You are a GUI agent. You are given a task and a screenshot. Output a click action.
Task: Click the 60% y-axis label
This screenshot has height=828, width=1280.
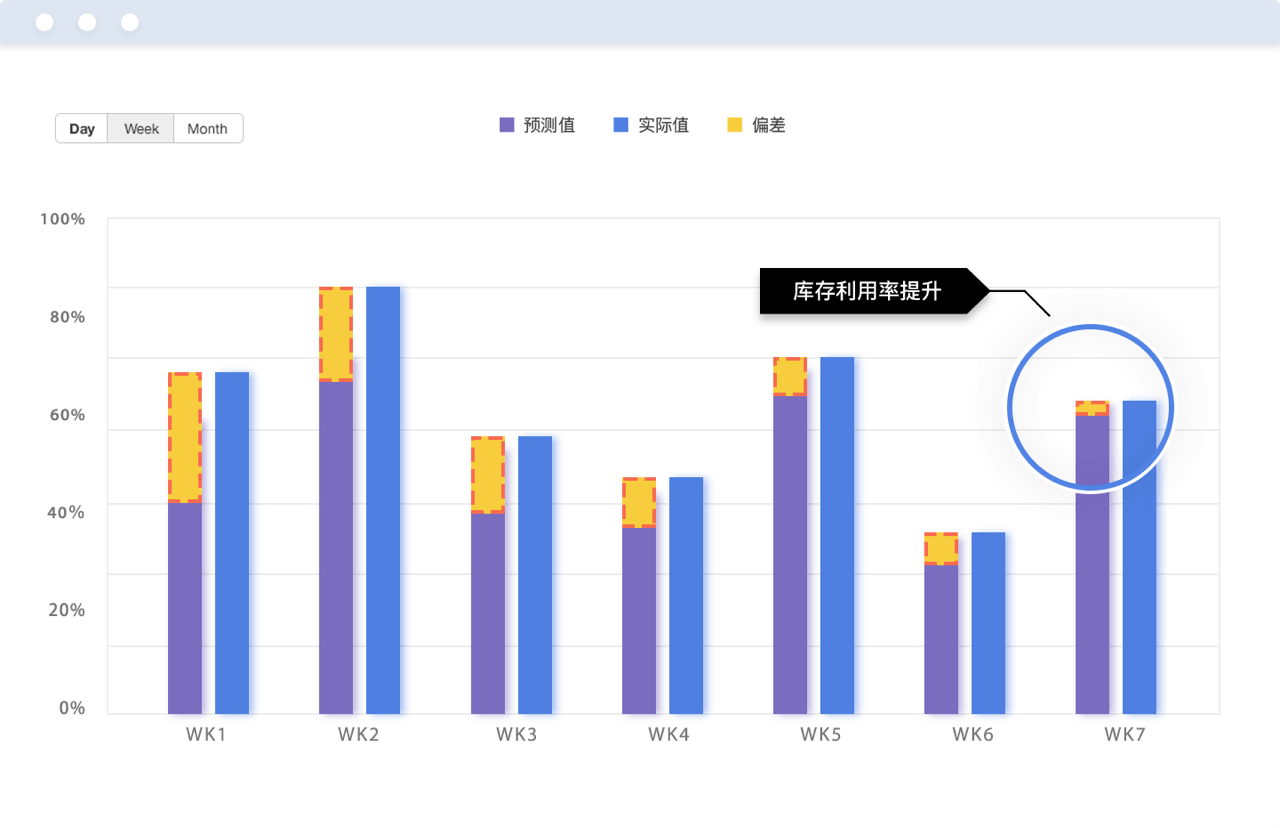[x=67, y=415]
